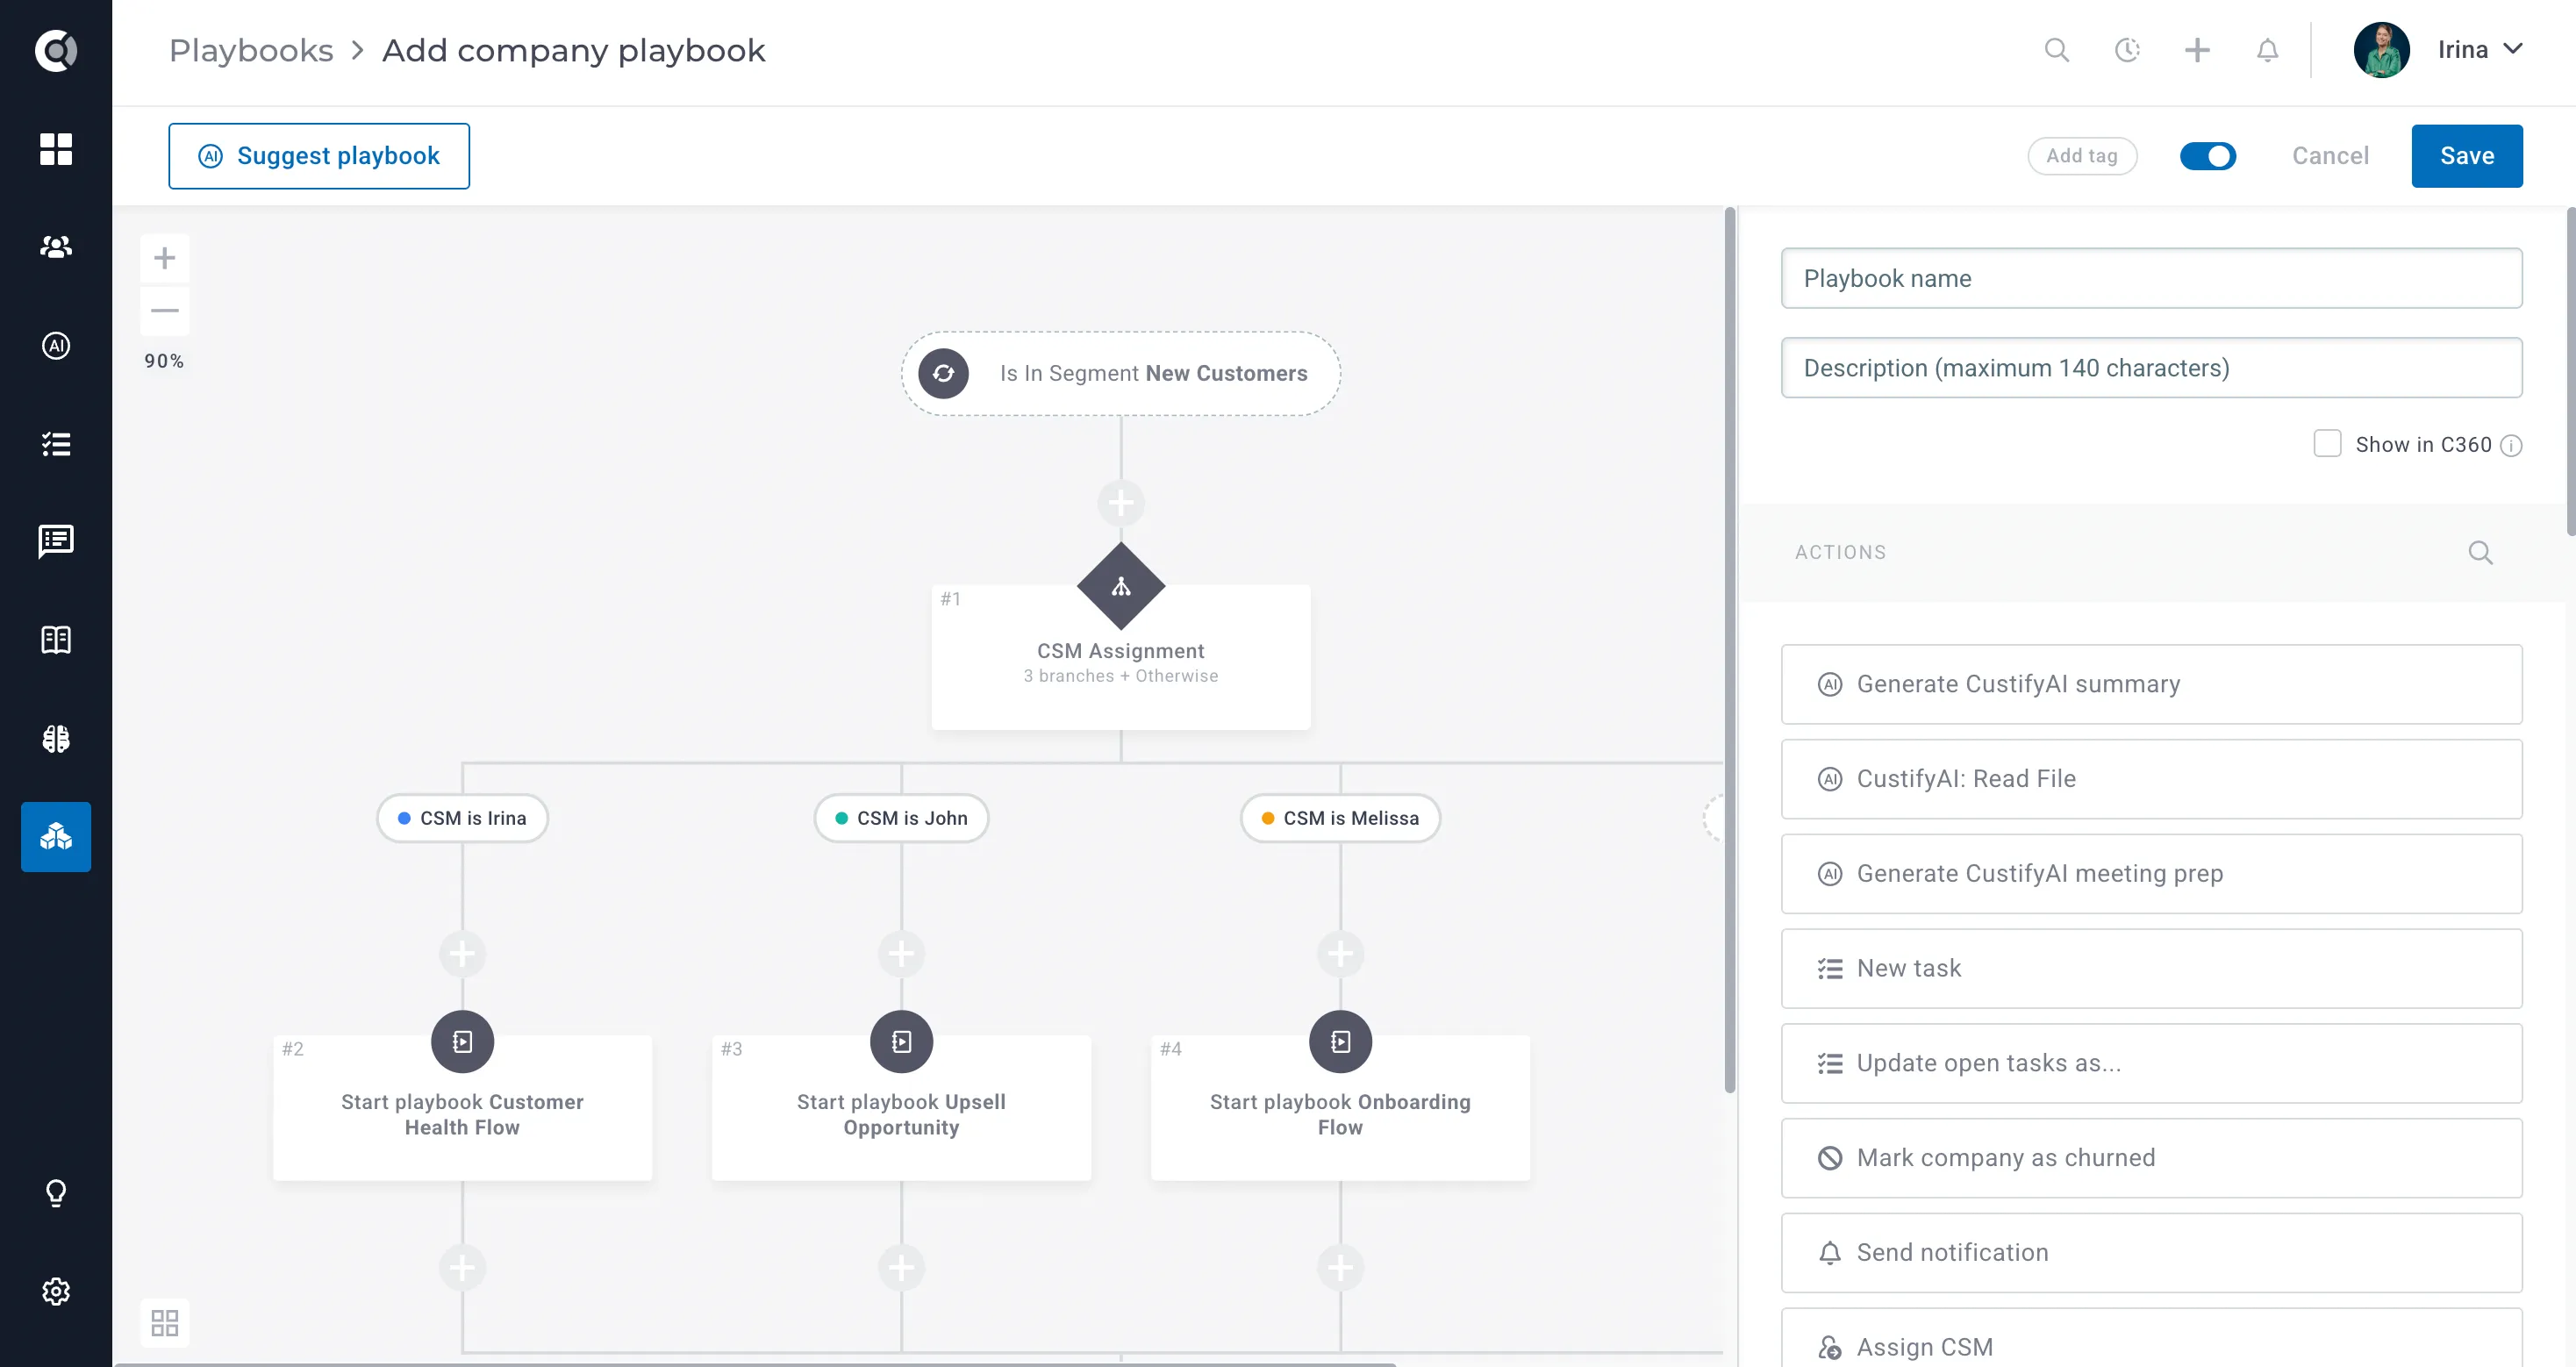The width and height of the screenshot is (2576, 1367).
Task: Open the recent history clock icon
Action: click(2127, 50)
